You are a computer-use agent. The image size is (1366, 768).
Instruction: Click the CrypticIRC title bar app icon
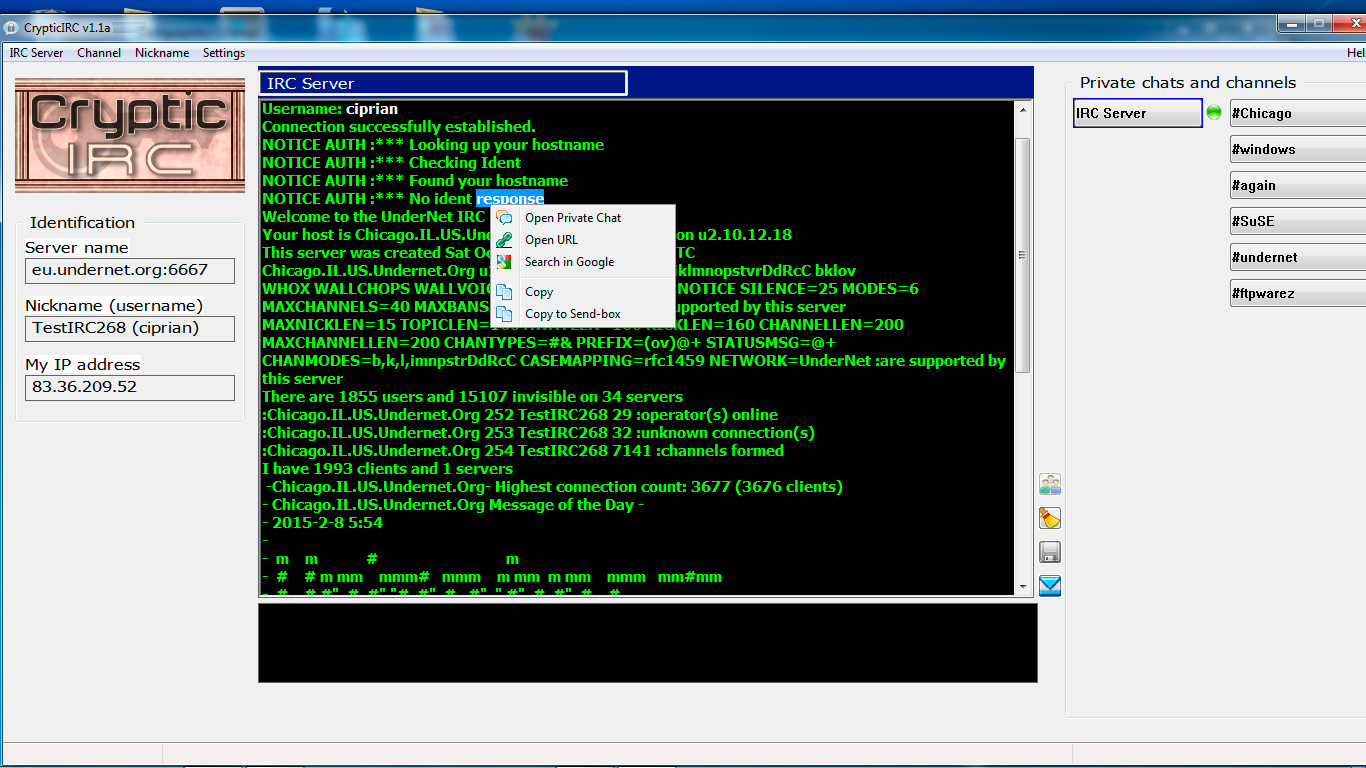click(x=11, y=28)
